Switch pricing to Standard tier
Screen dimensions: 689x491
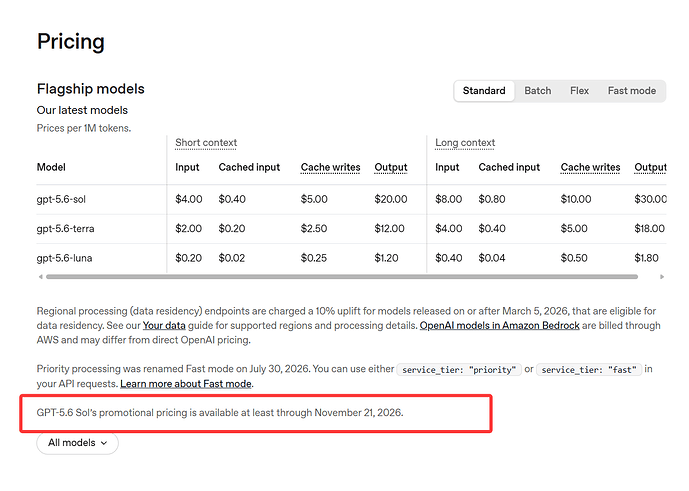tap(484, 91)
